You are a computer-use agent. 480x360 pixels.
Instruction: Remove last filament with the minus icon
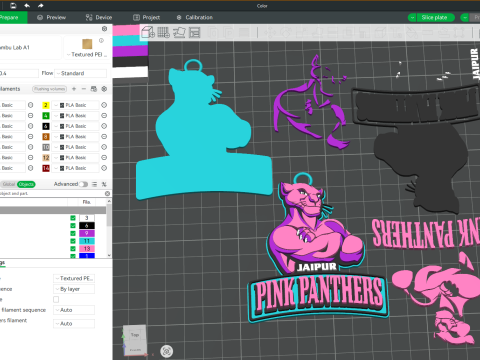84,89
